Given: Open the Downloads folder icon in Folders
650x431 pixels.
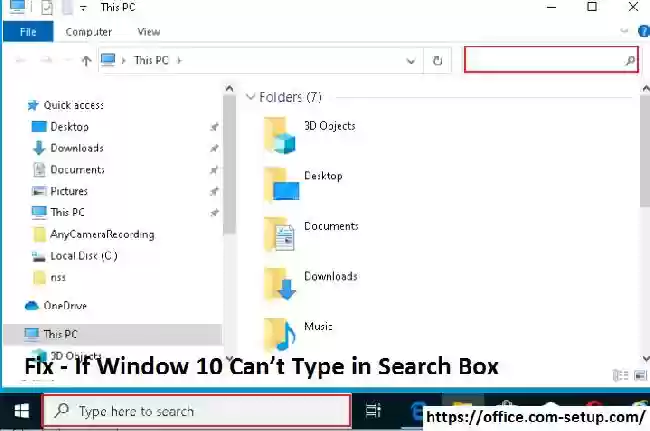Looking at the screenshot, I should 280,284.
